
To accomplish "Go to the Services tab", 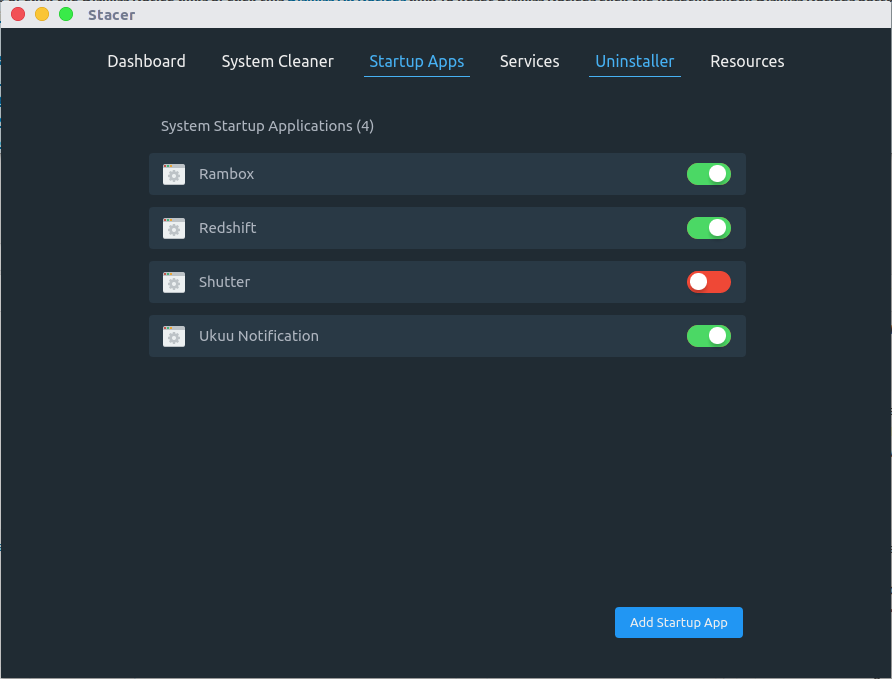I will (x=530, y=61).
